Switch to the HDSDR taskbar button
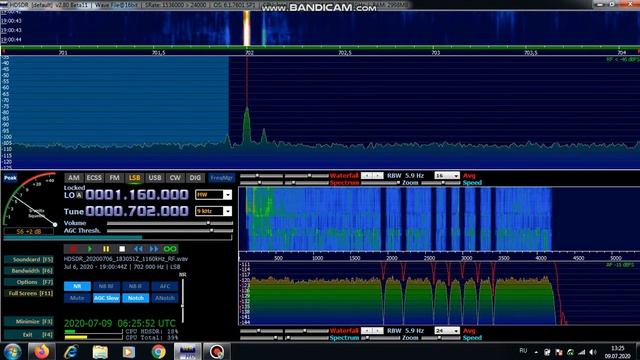This screenshot has width=640, height=360. (x=187, y=351)
